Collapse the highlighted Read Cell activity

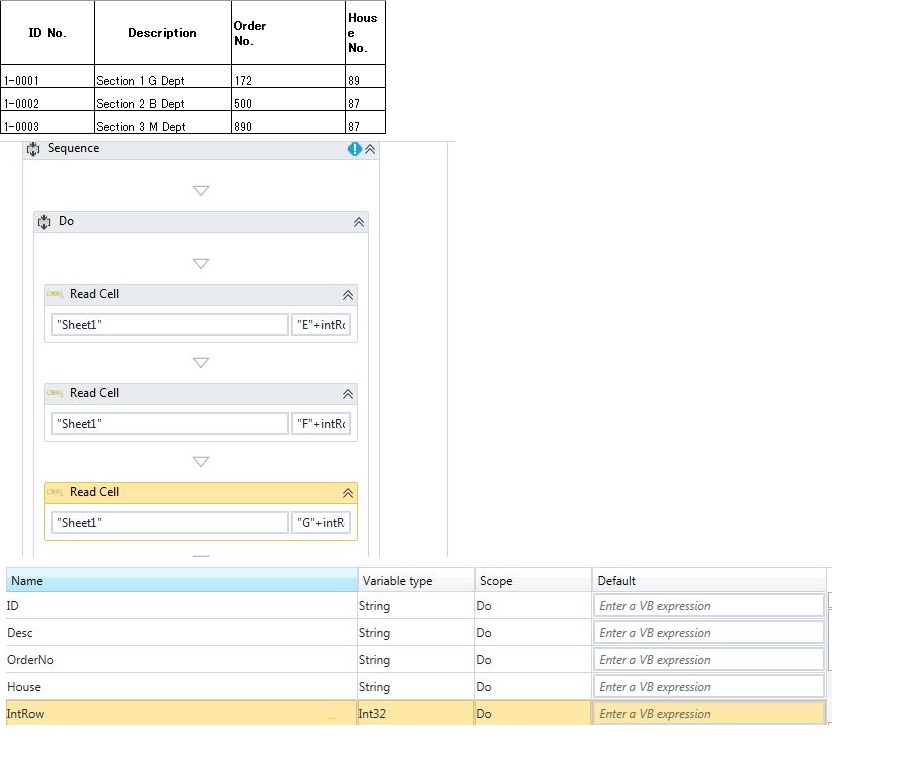tap(347, 493)
